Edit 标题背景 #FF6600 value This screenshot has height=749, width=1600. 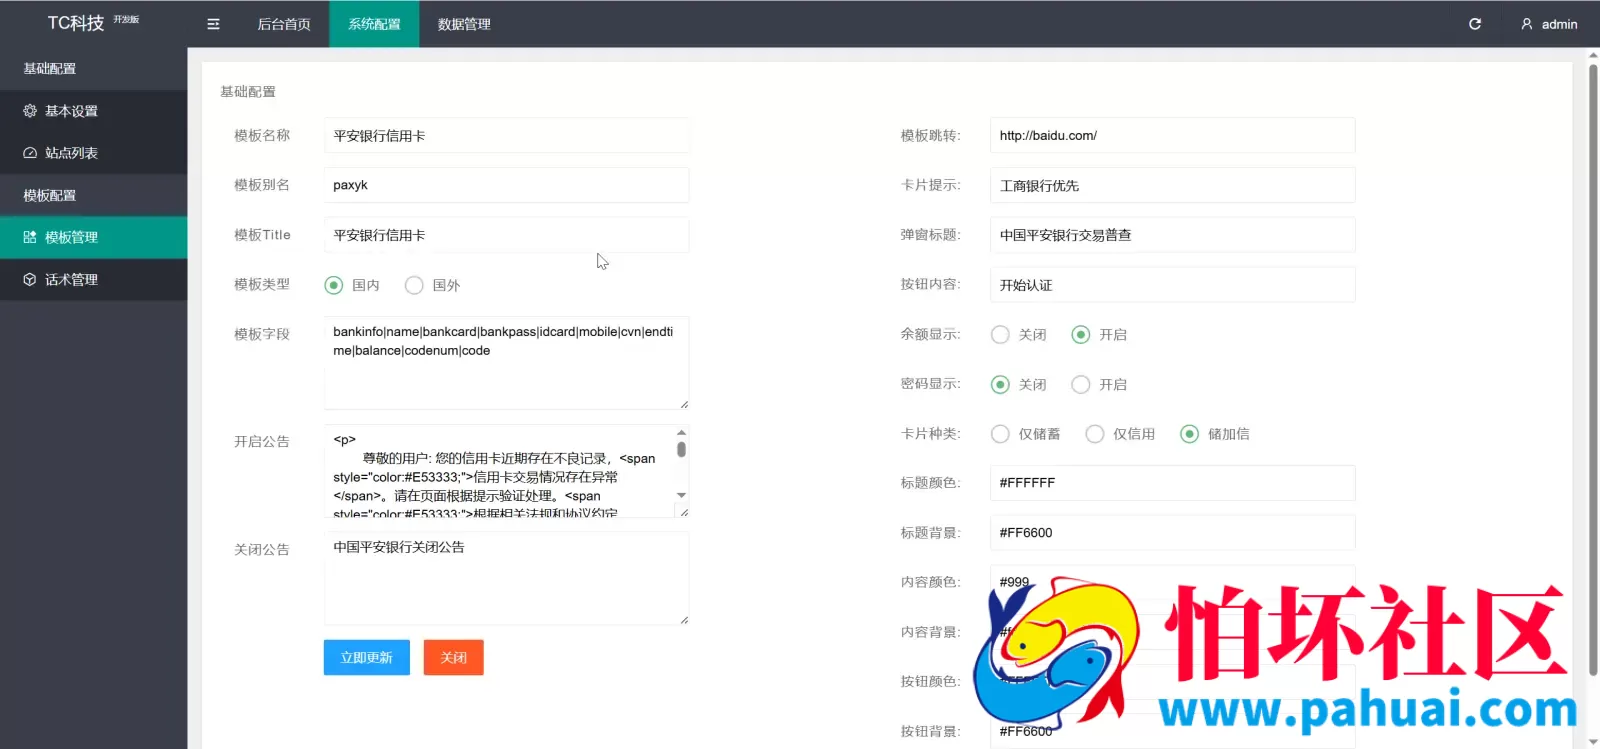pyautogui.click(x=1172, y=533)
